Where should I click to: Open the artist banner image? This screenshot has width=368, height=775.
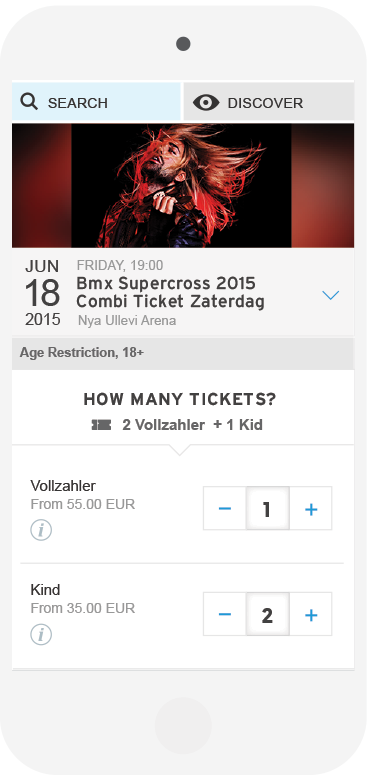pos(183,185)
